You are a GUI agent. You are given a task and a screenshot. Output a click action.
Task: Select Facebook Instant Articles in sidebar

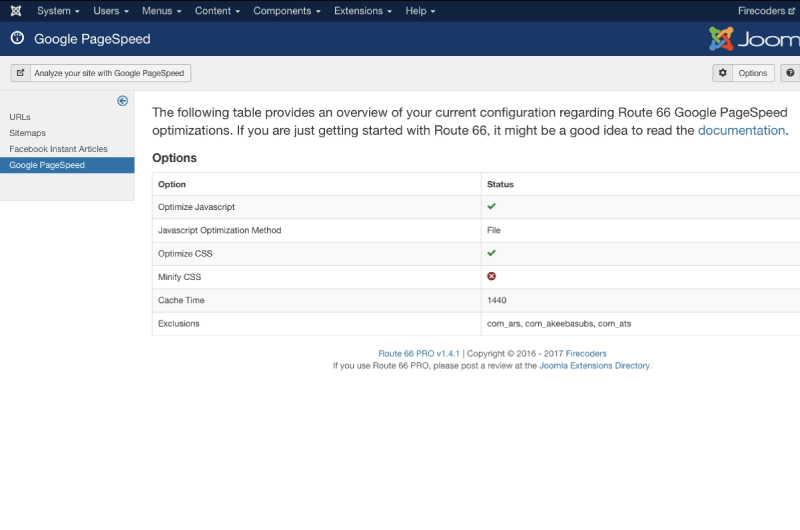58,149
